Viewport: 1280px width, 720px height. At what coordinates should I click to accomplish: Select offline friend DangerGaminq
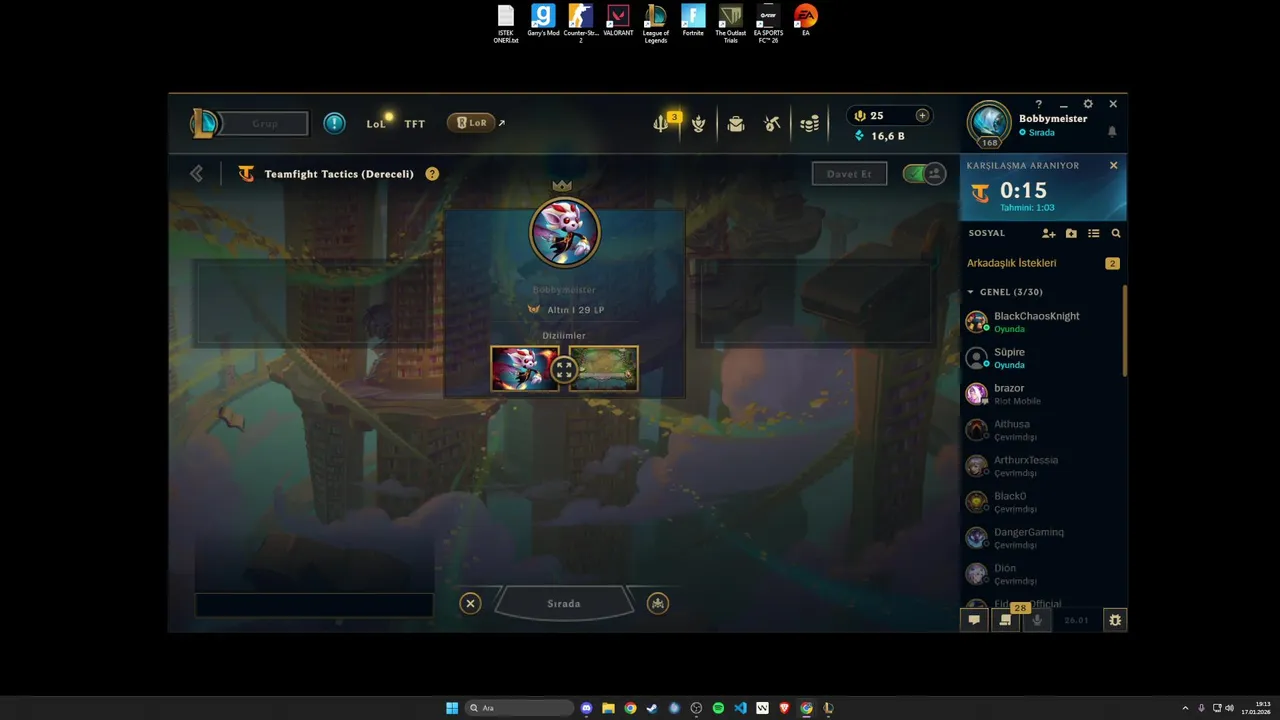coord(1041,538)
